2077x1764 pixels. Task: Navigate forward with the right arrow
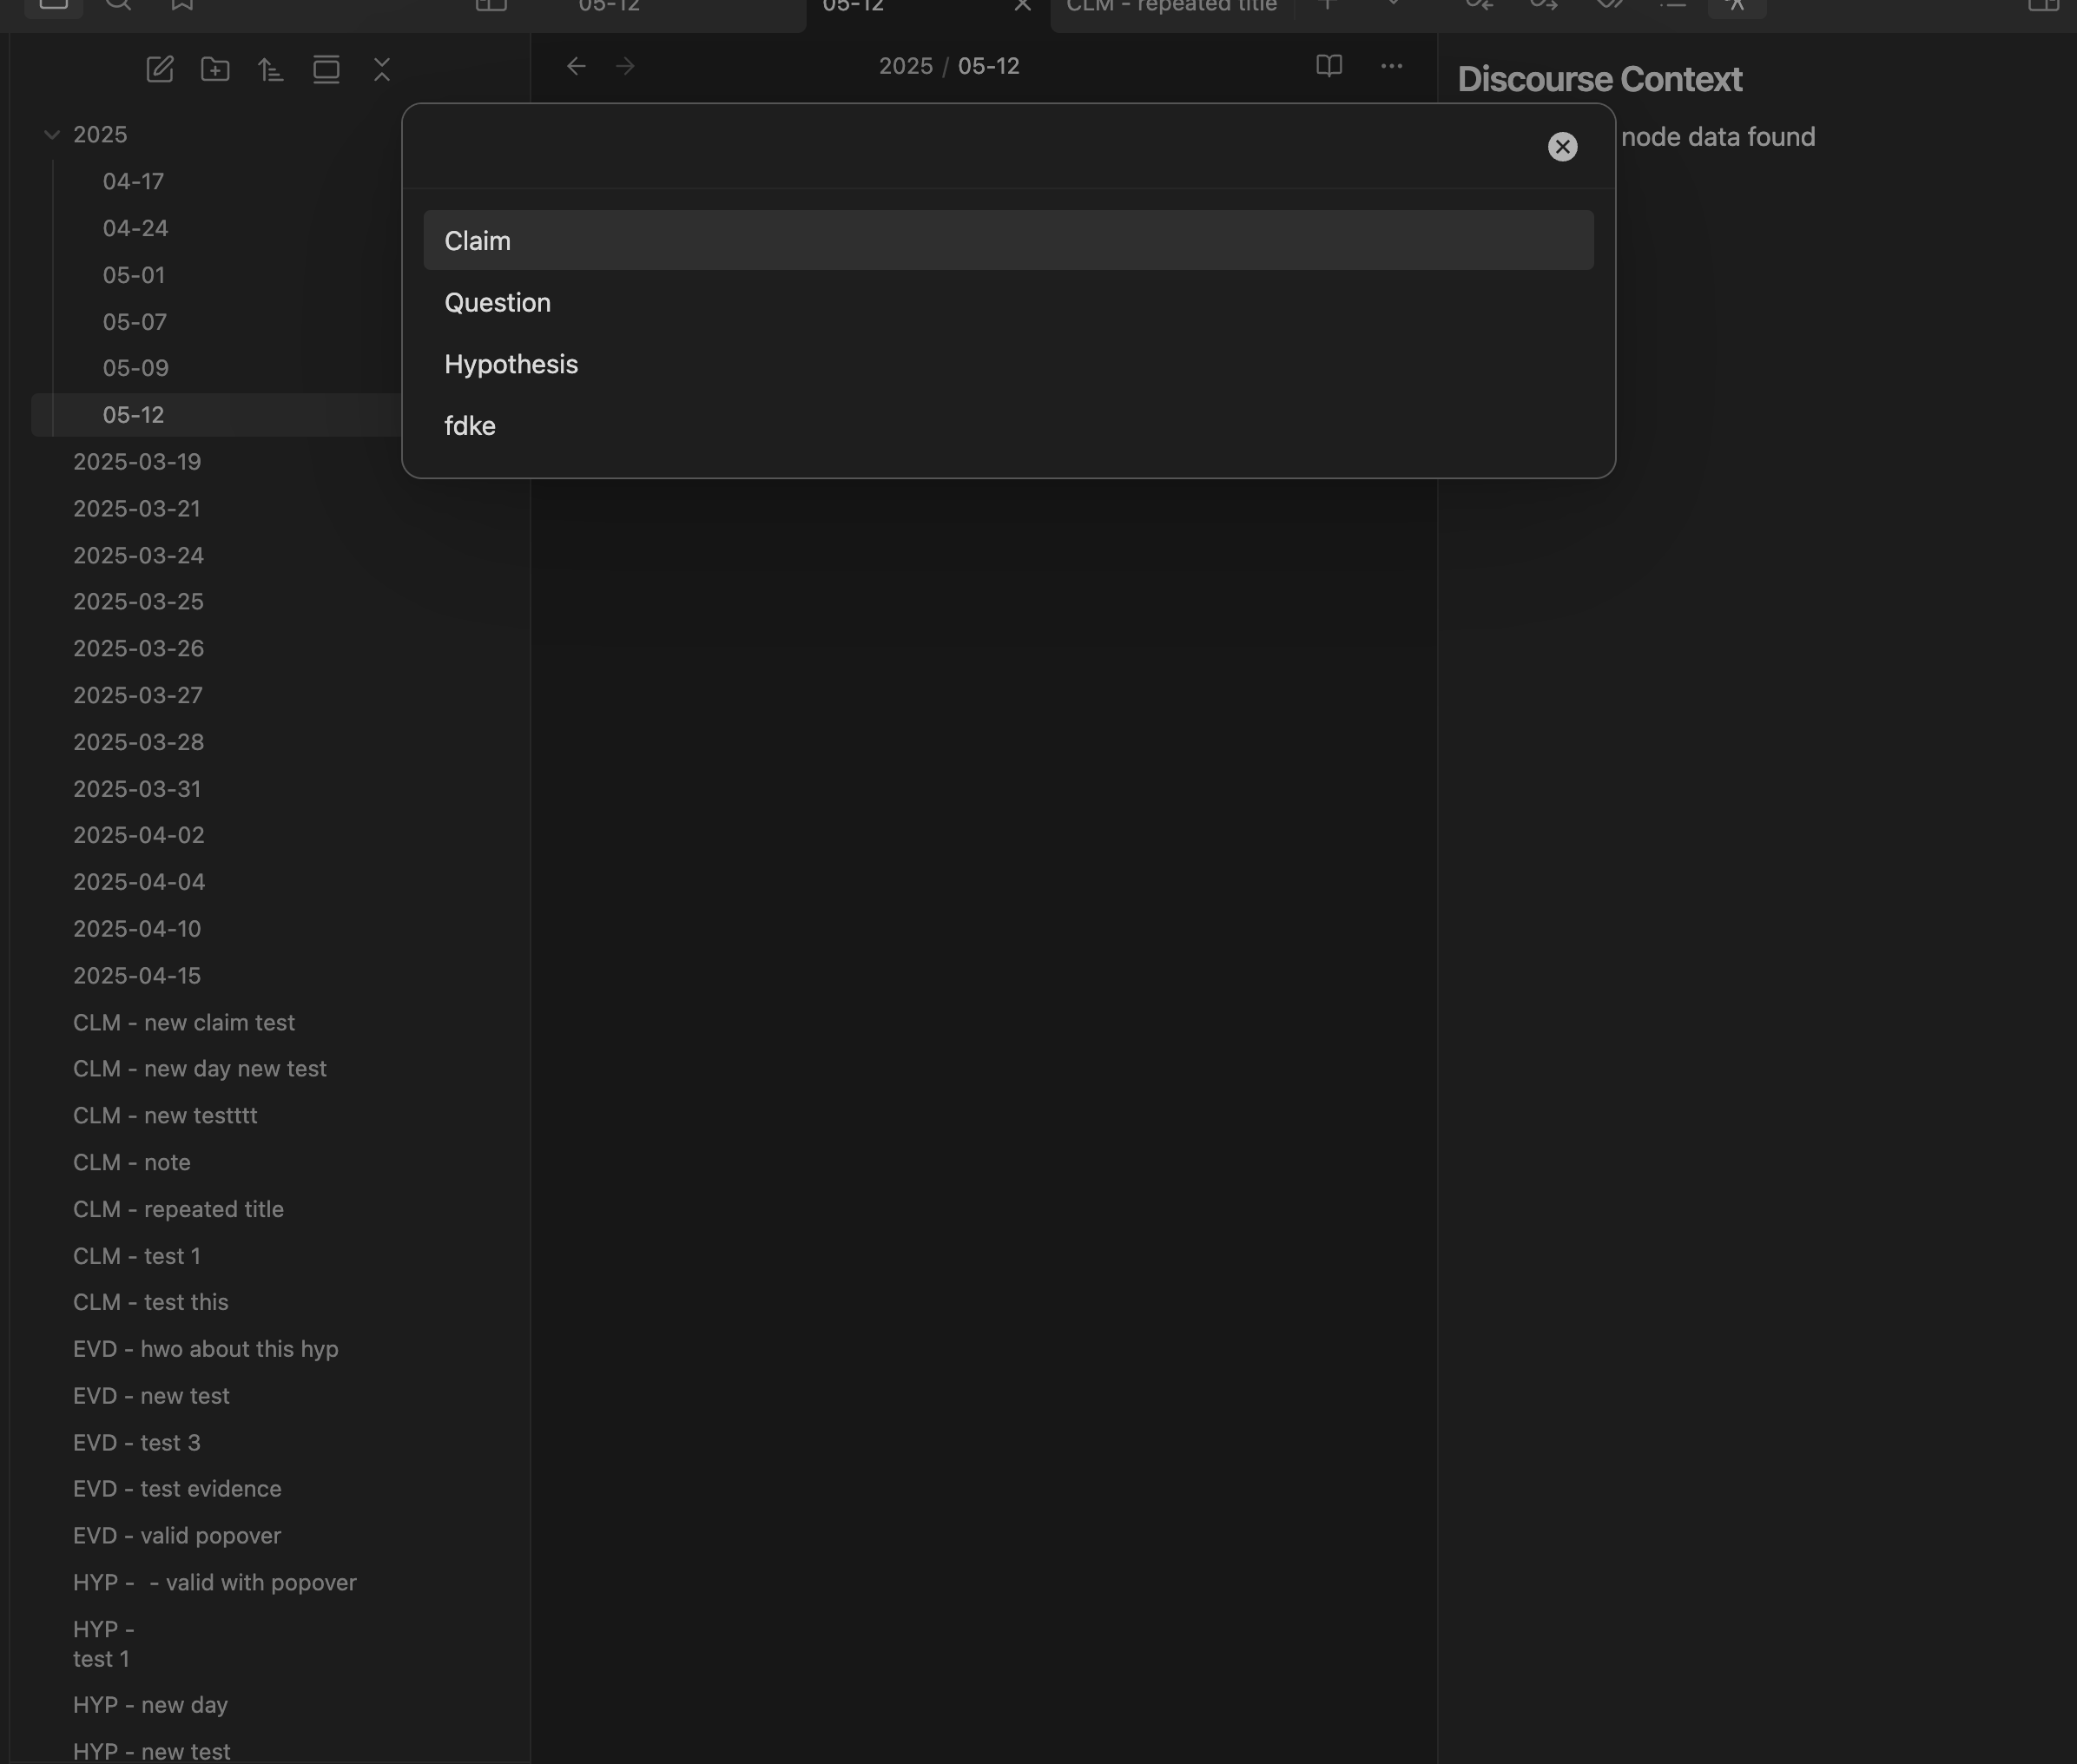(x=626, y=66)
